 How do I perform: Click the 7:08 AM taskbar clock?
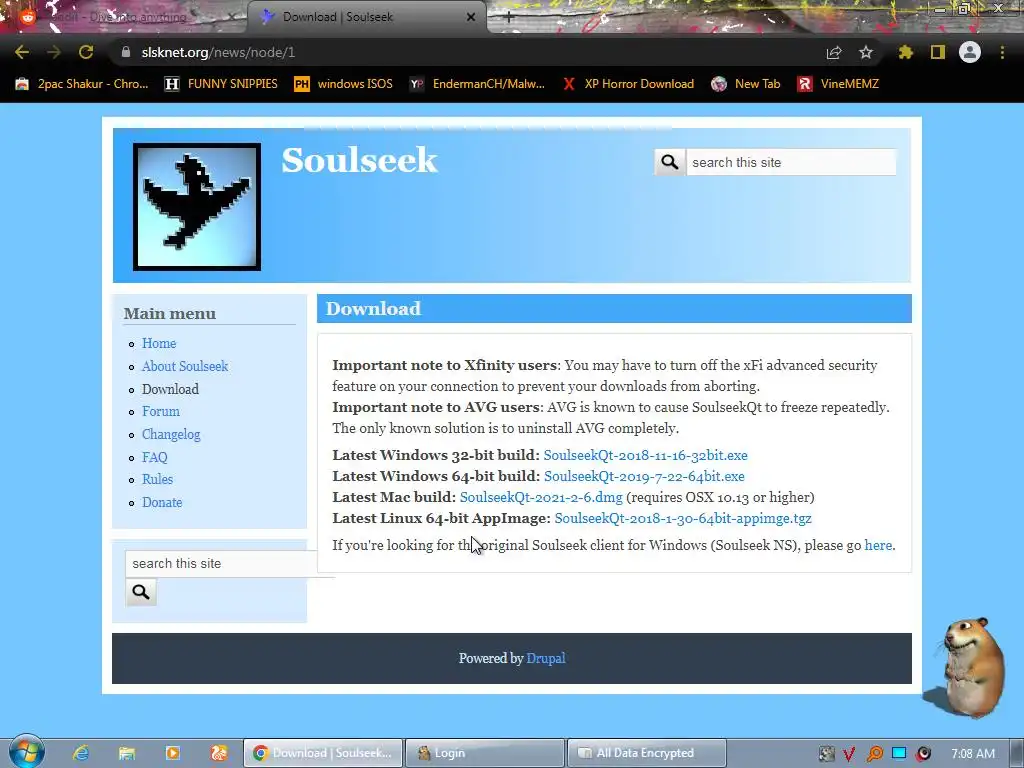pyautogui.click(x=973, y=754)
